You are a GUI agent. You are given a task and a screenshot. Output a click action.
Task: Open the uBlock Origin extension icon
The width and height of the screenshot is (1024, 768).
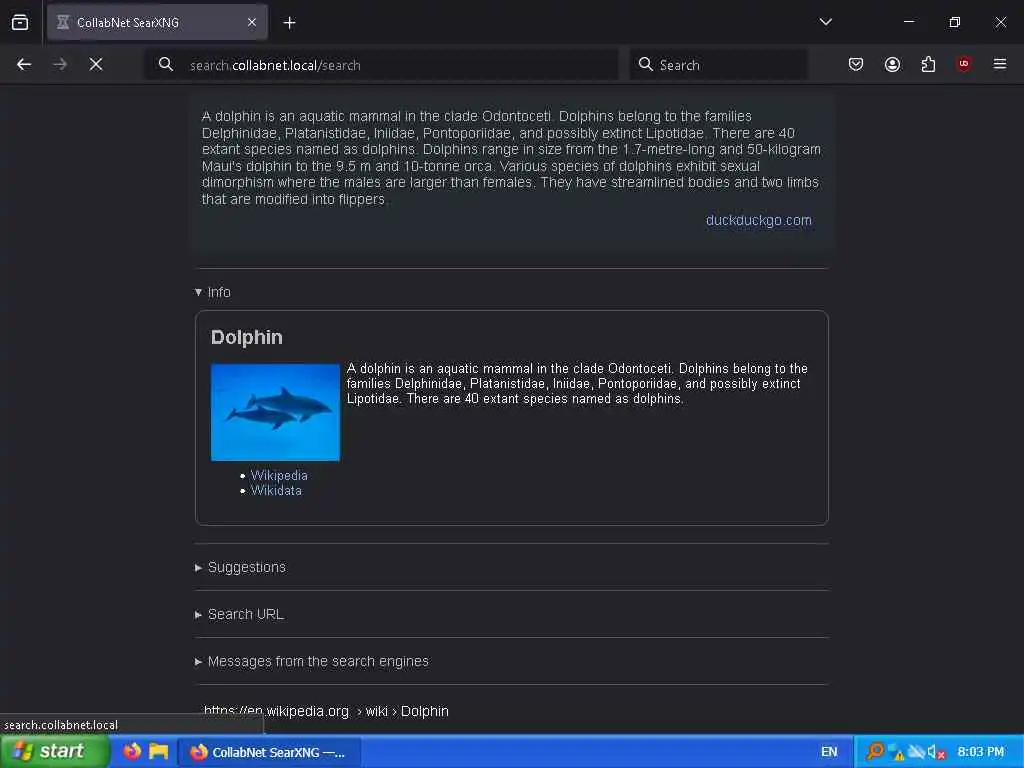pyautogui.click(x=964, y=64)
